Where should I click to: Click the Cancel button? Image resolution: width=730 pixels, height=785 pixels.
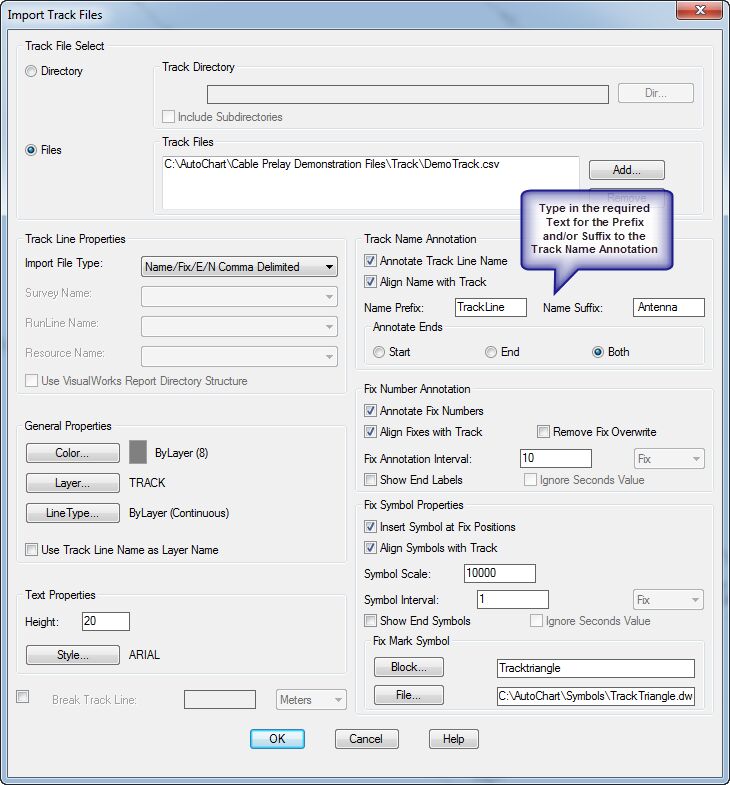pyautogui.click(x=367, y=739)
